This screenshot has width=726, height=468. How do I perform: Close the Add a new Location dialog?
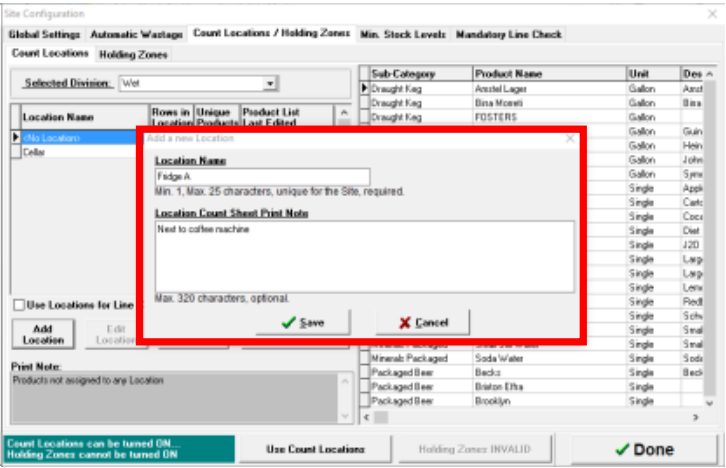tap(570, 138)
